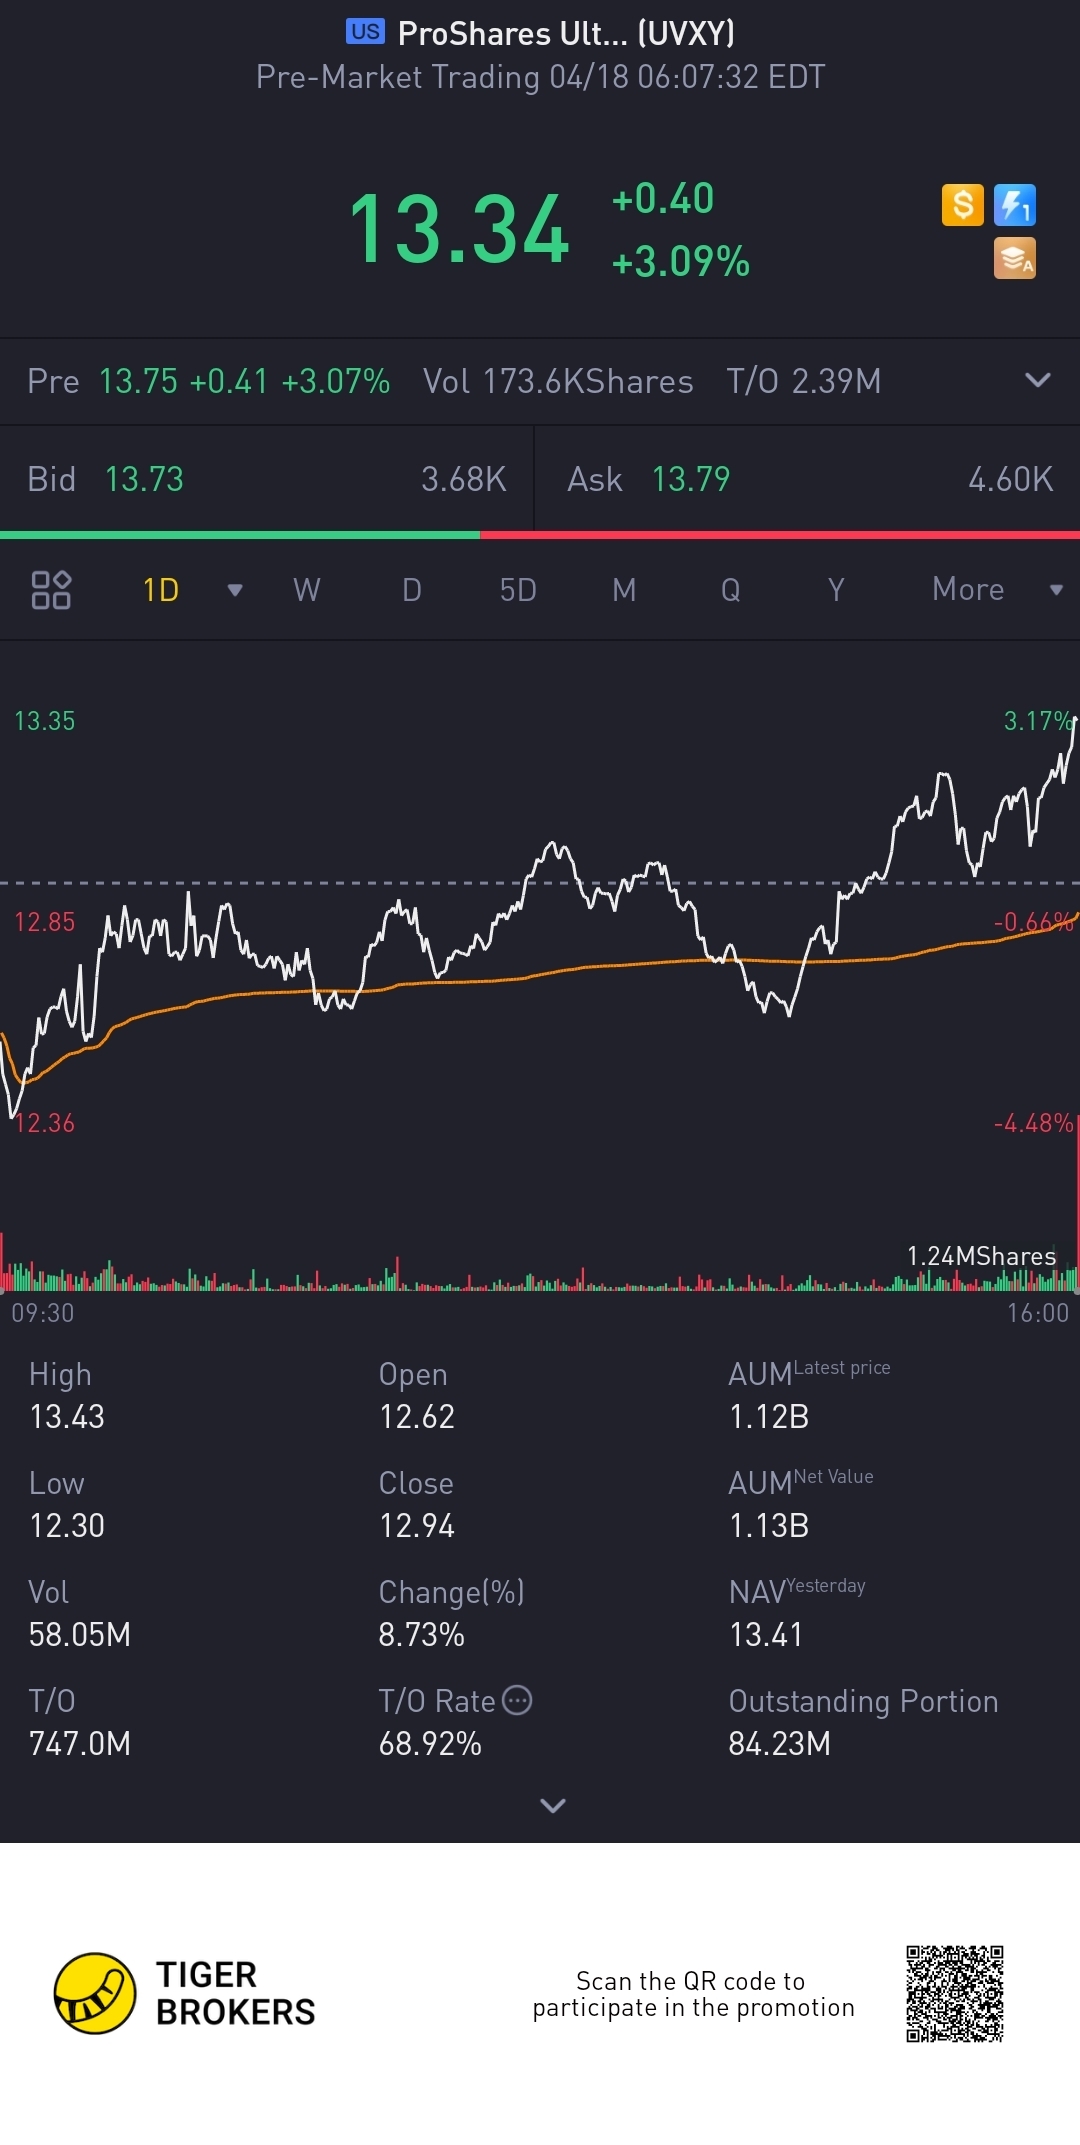The height and width of the screenshot is (2145, 1080).
Task: Tap the Outstanding Portion 84.23M value
Action: [780, 1744]
